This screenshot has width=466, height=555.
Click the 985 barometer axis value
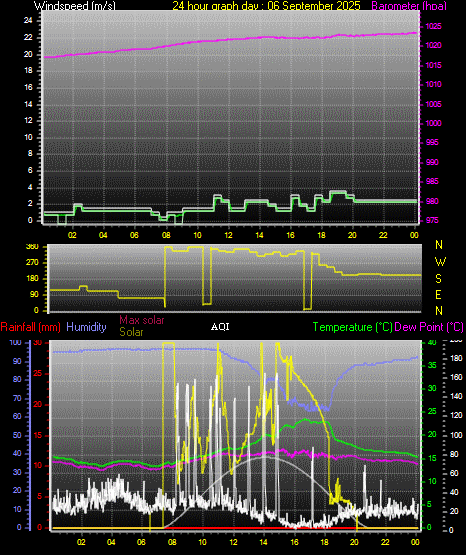coord(432,182)
